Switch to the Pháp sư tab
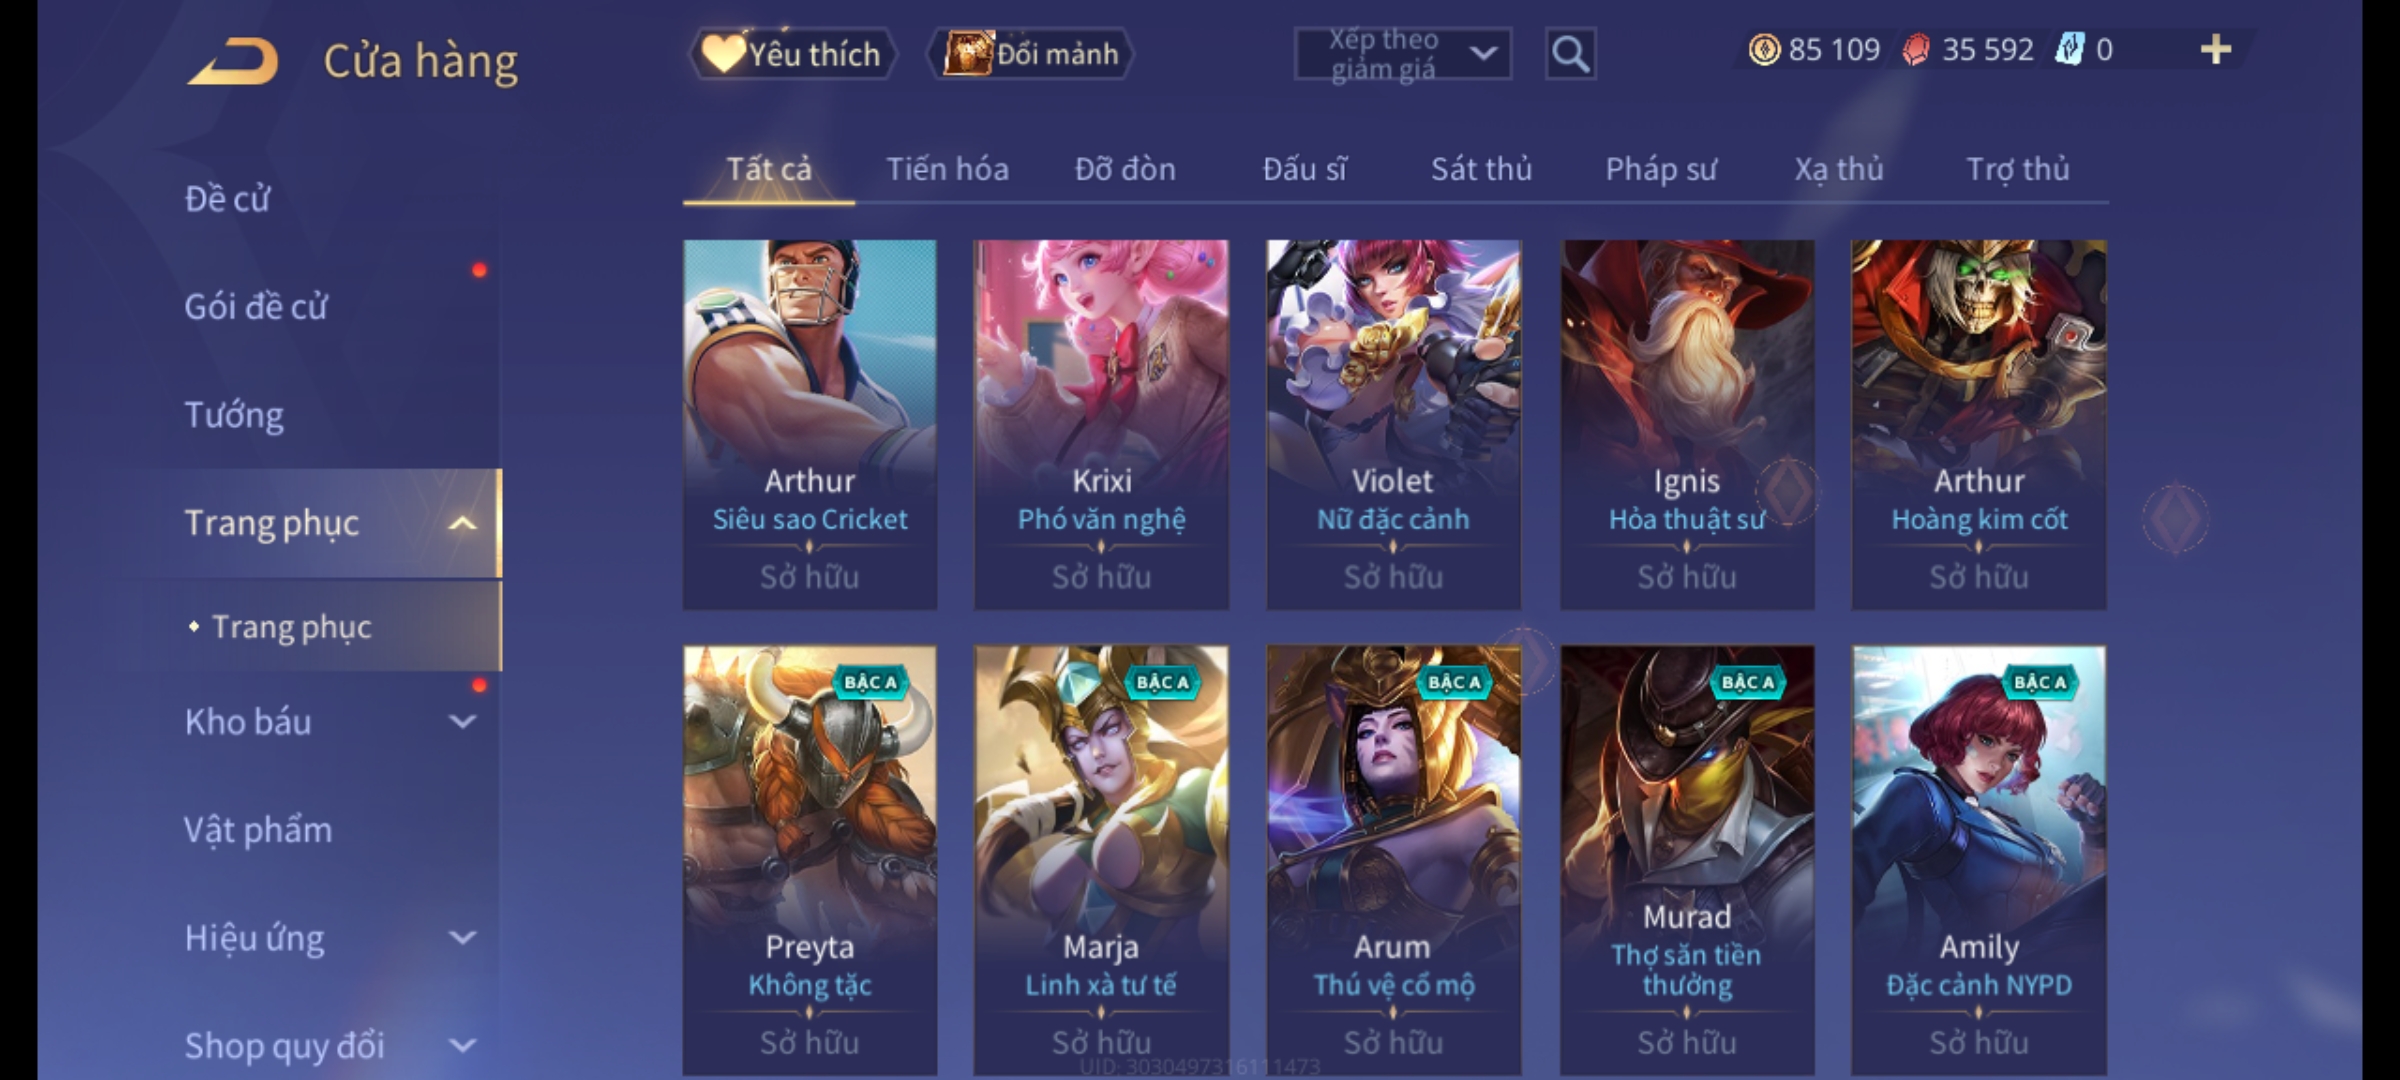This screenshot has width=2400, height=1080. coord(1661,169)
